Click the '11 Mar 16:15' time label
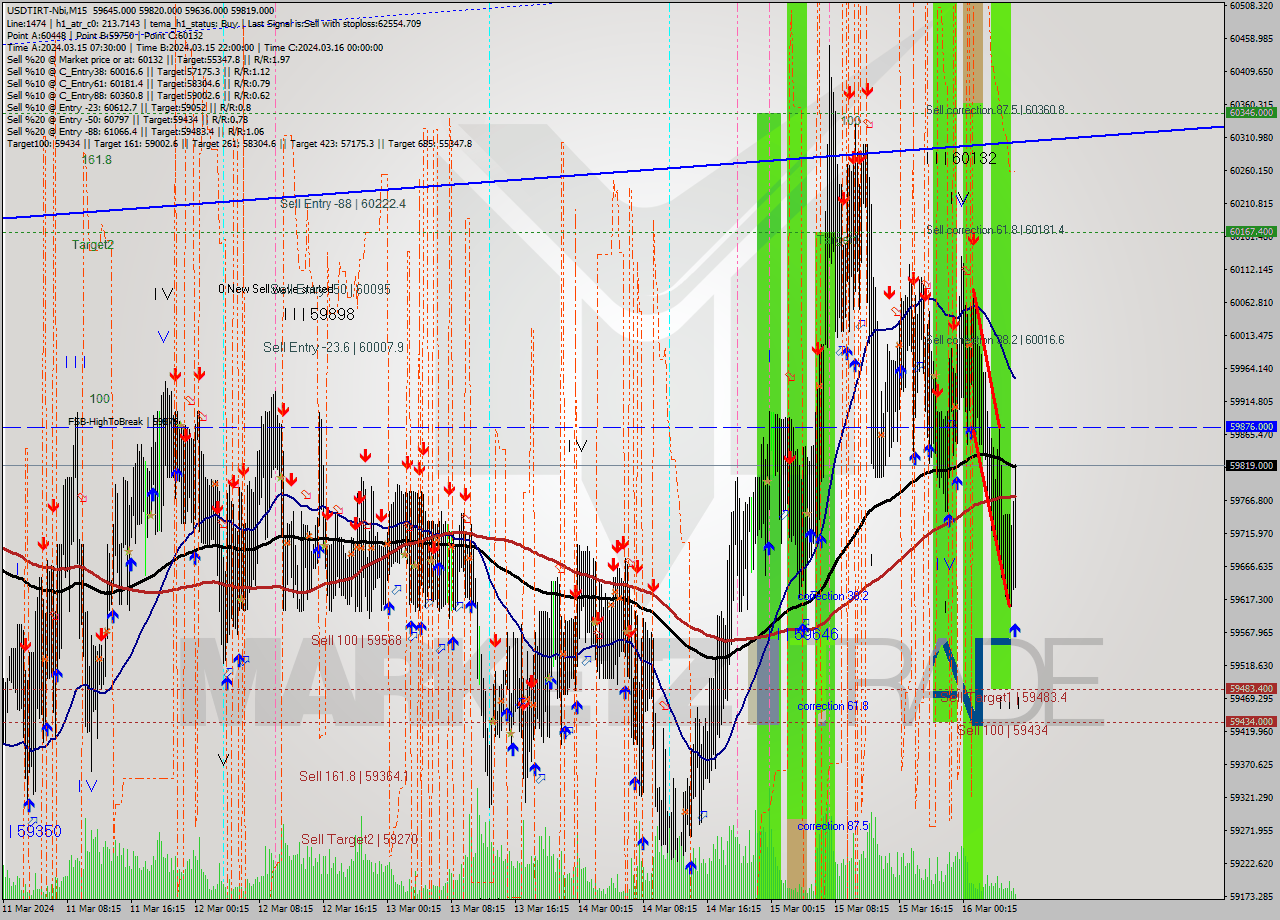Viewport: 1280px width, 920px height. pyautogui.click(x=159, y=910)
